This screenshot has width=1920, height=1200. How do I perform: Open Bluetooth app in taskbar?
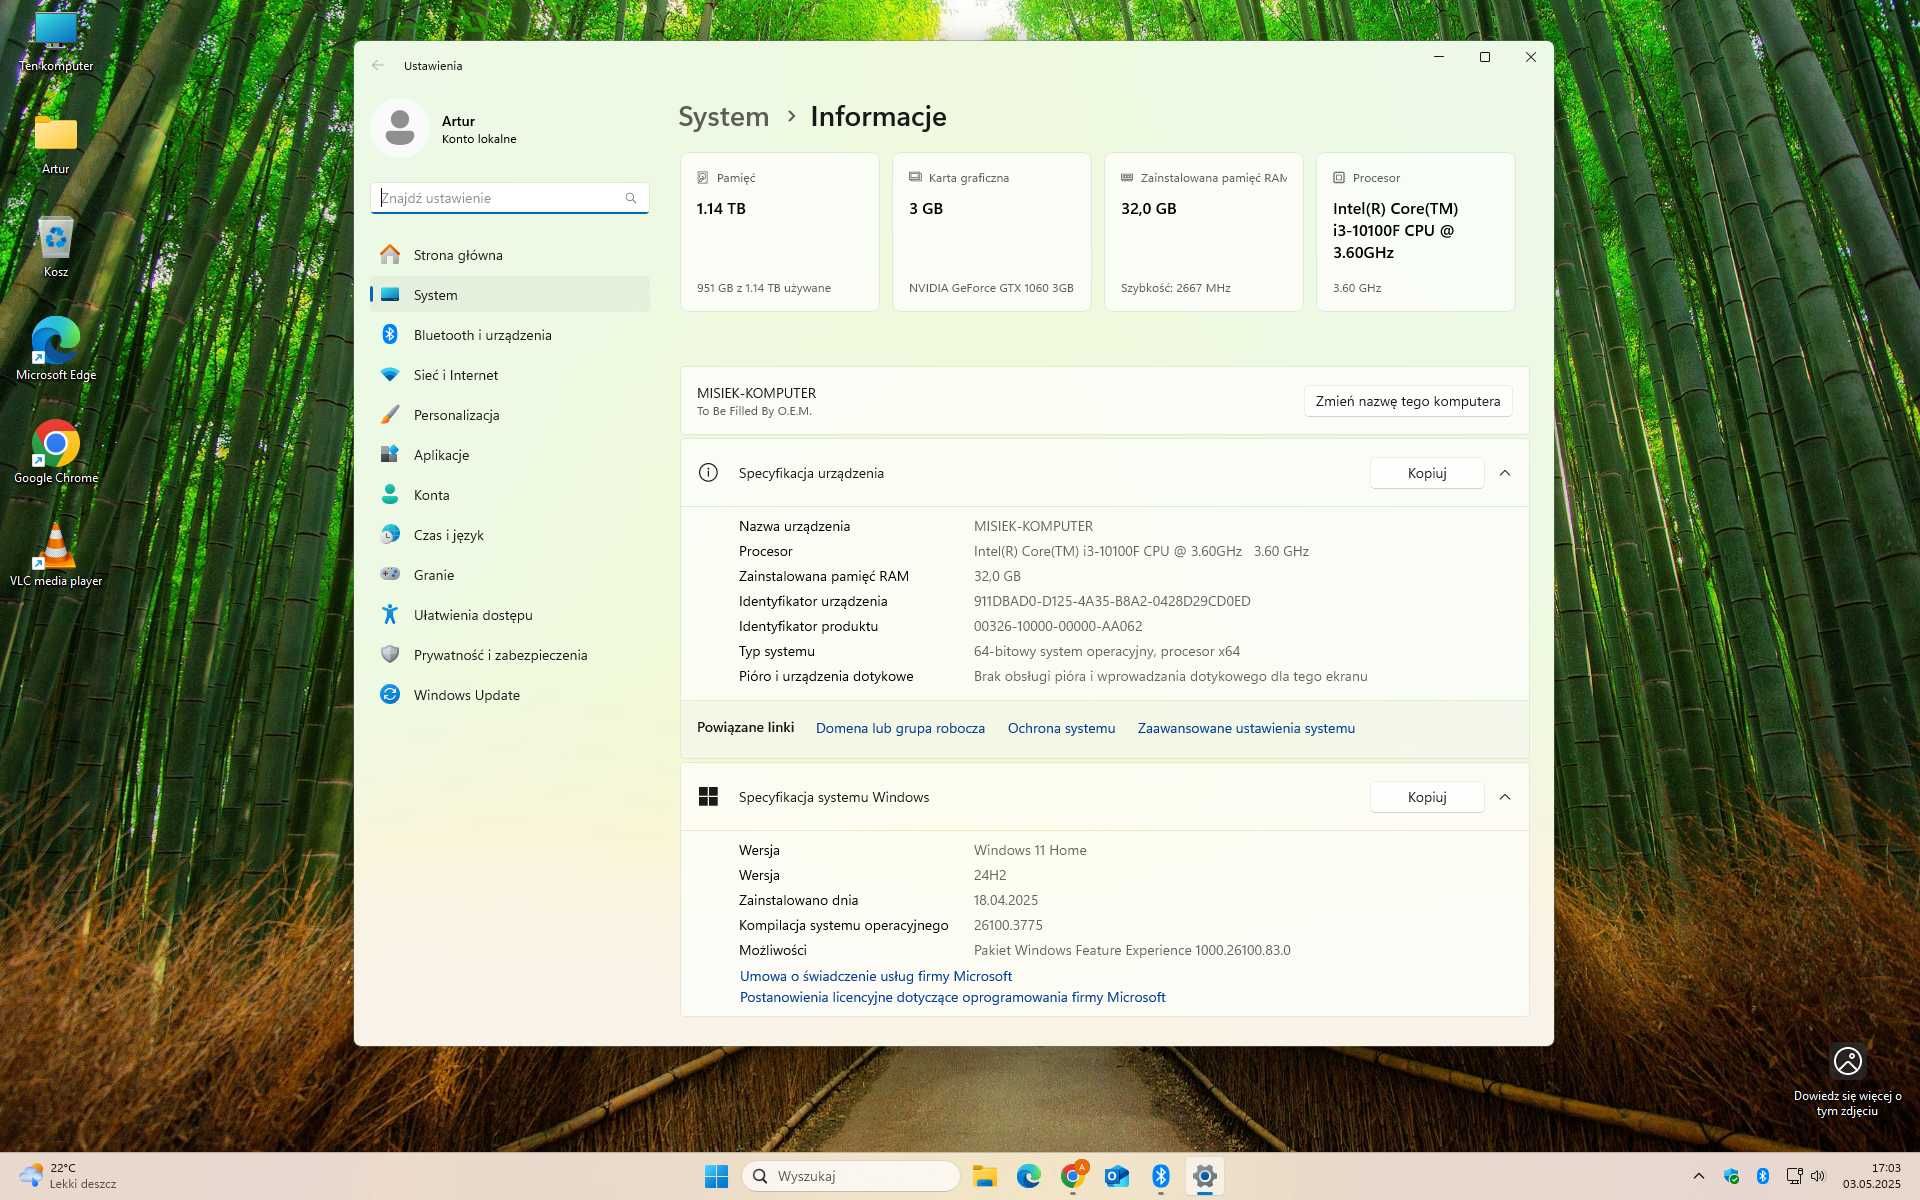tap(1161, 1176)
